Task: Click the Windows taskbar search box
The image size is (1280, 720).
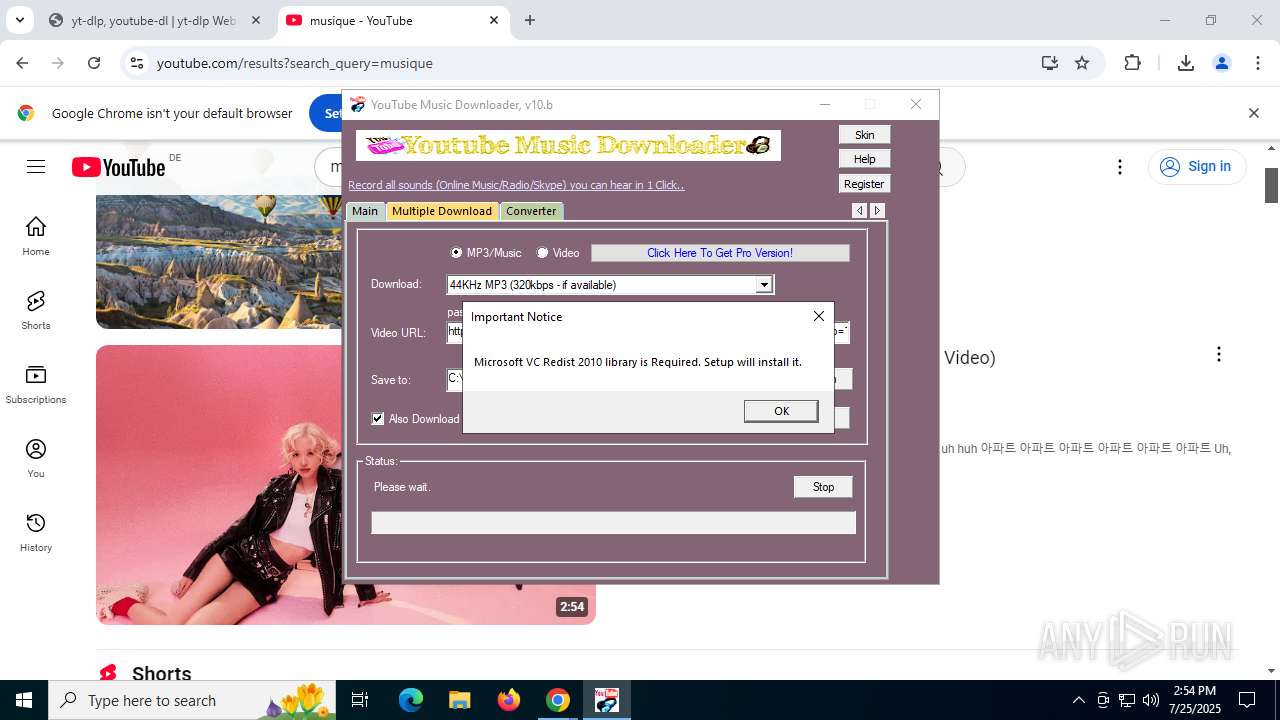Action: 192,700
